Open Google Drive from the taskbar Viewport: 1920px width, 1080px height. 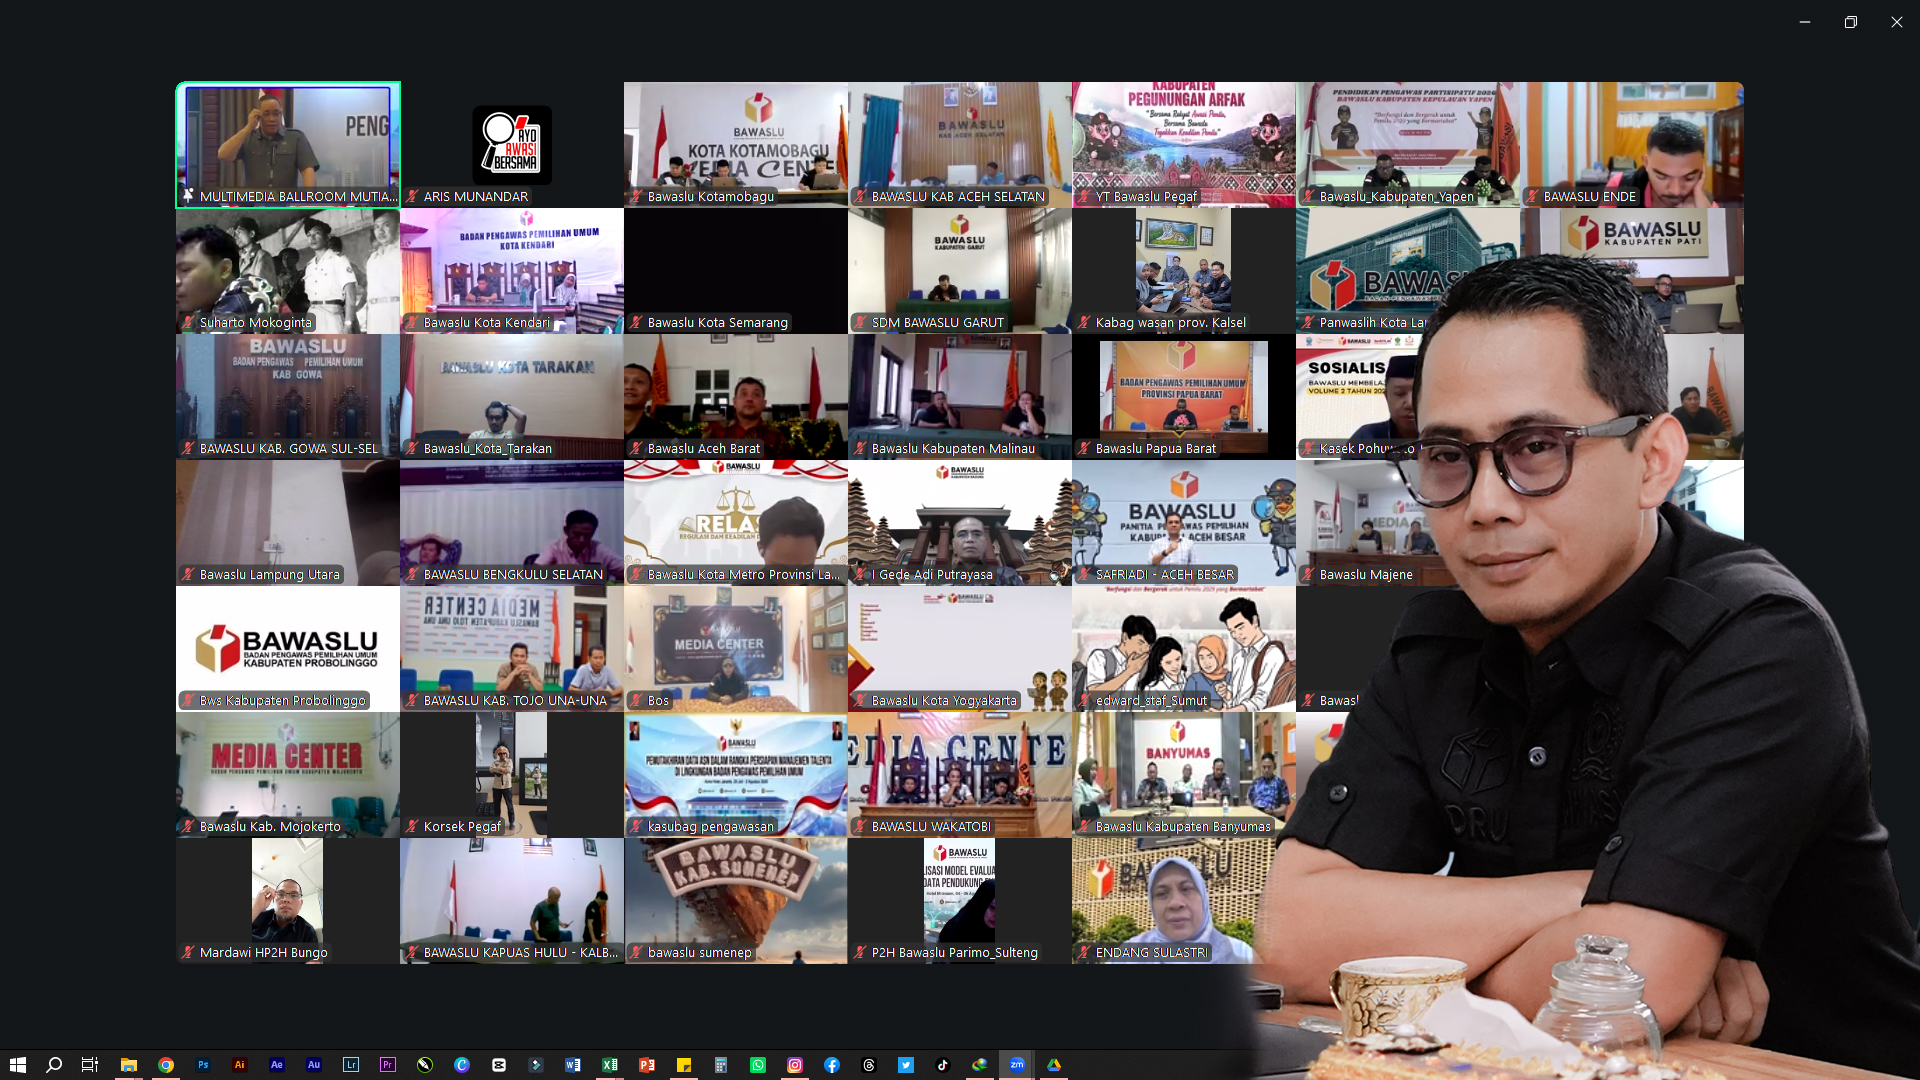tap(1054, 1065)
